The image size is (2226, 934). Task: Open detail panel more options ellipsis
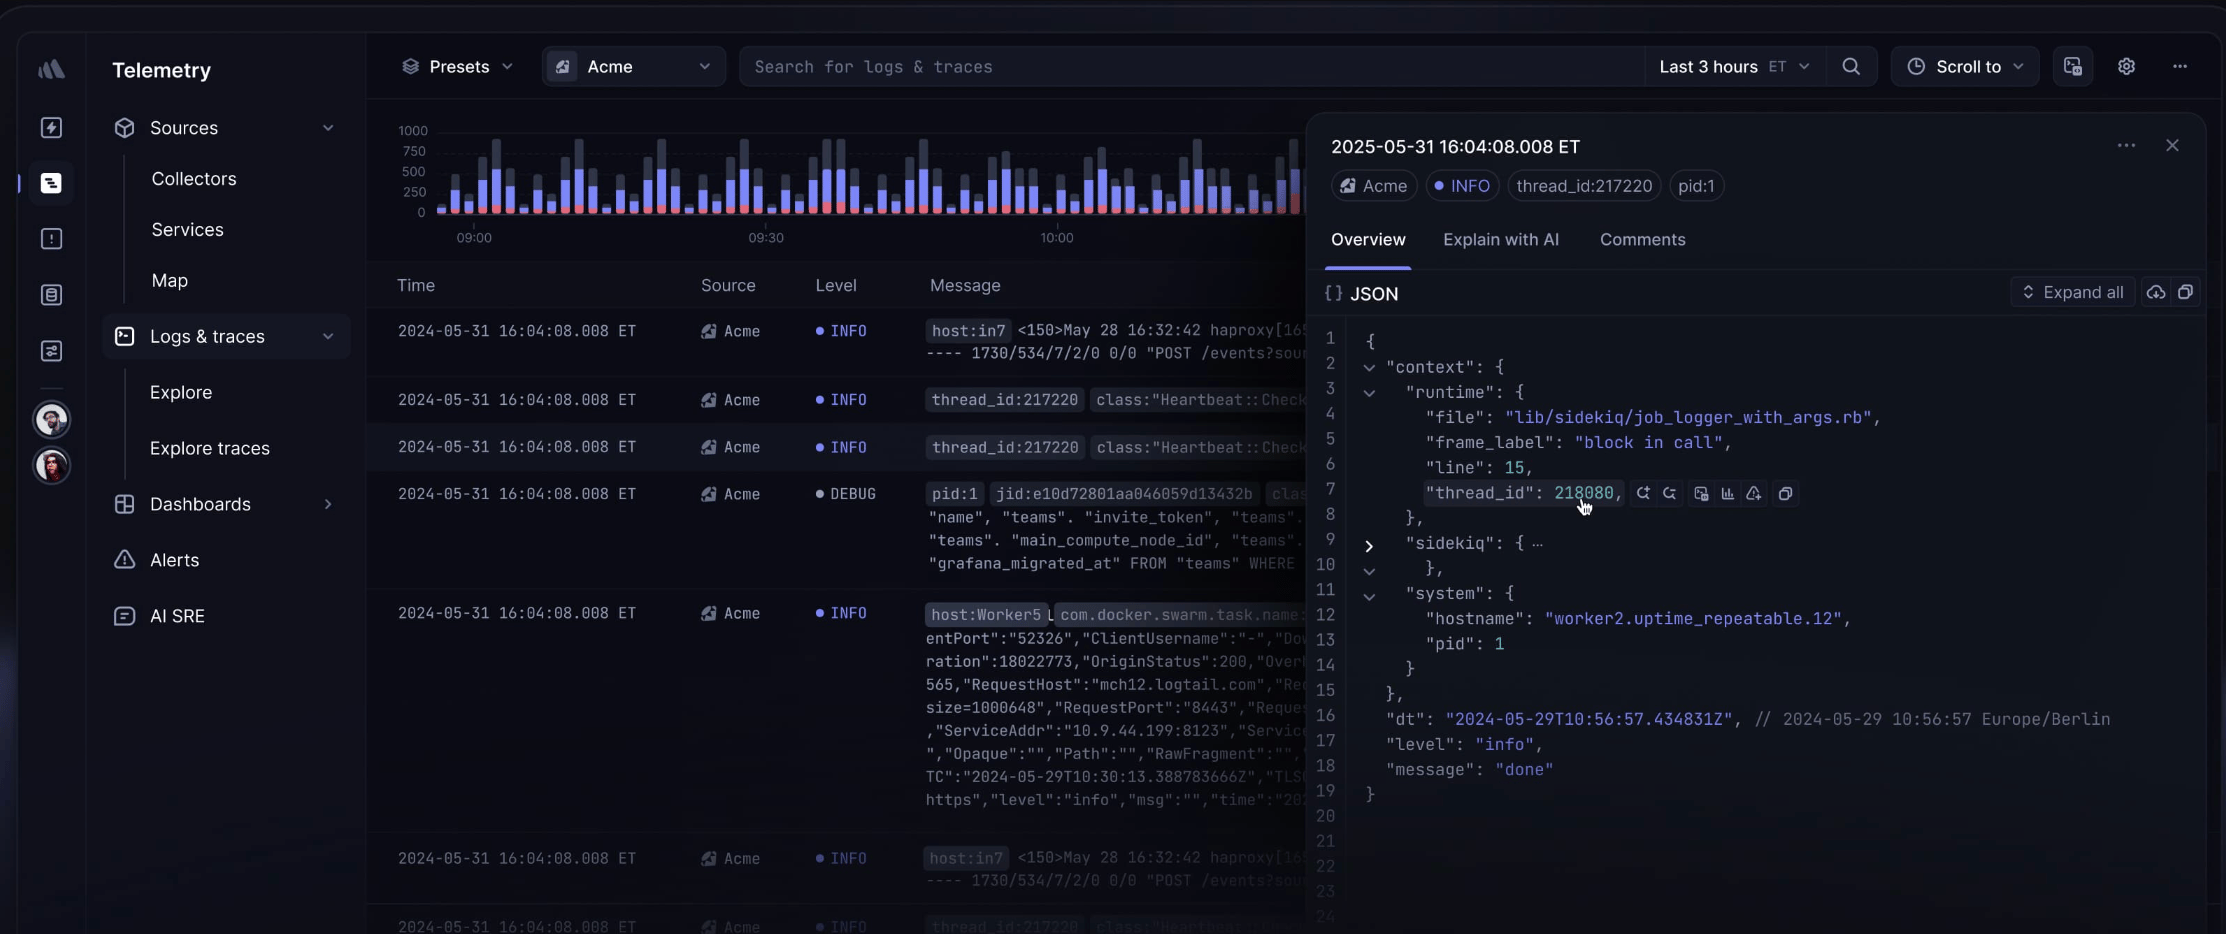click(2126, 146)
